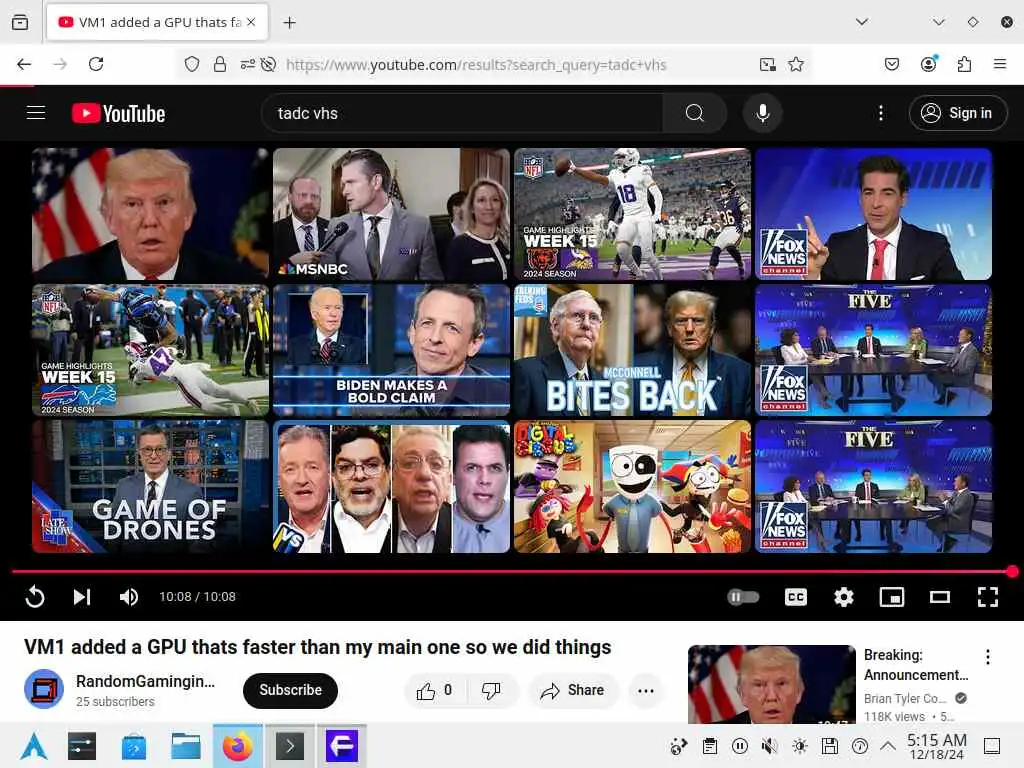
Task: Click Brian Tyler Co channel name
Action: pos(904,698)
